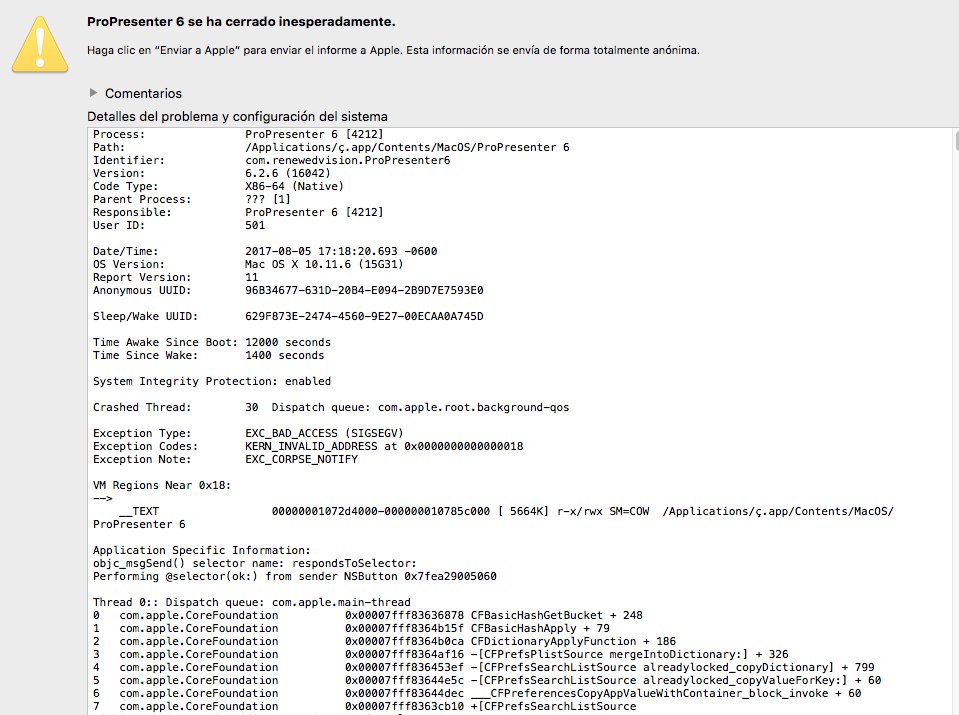
Task: Click the OS version Mac OS X 10.11.6 (15G31)
Action: (x=324, y=264)
